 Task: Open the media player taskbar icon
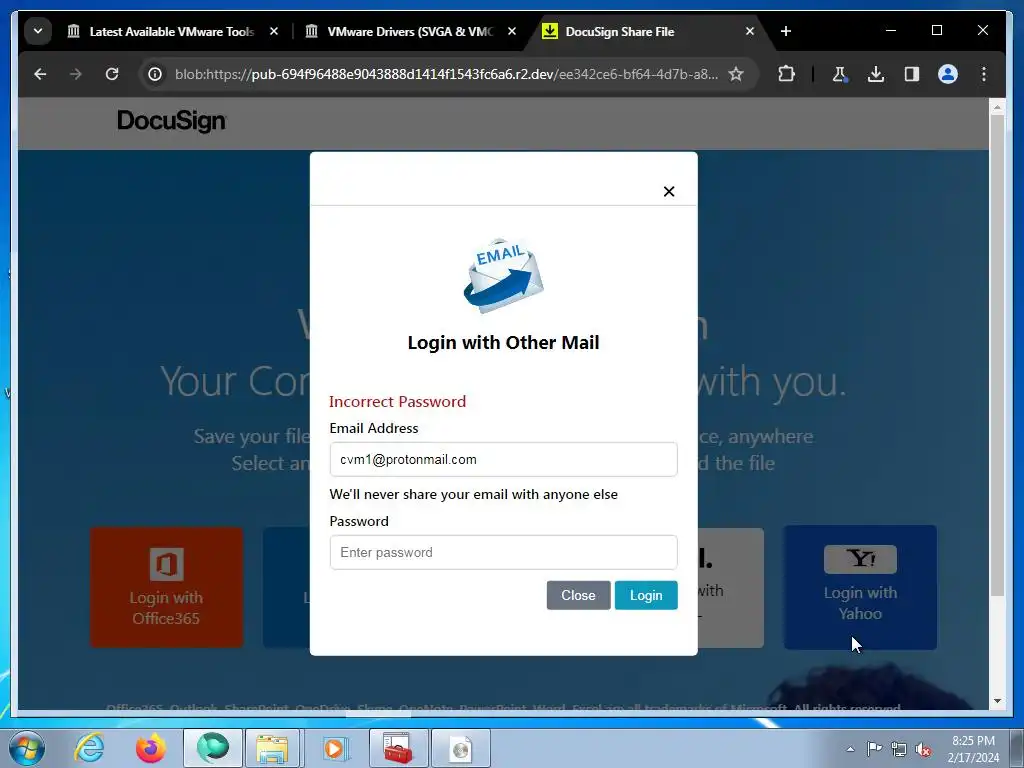tap(335, 748)
